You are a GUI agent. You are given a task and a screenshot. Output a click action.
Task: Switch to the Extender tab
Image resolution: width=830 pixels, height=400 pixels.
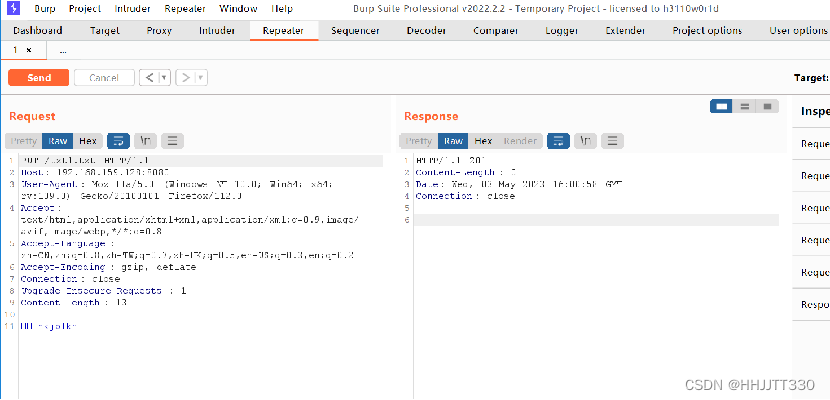(625, 31)
